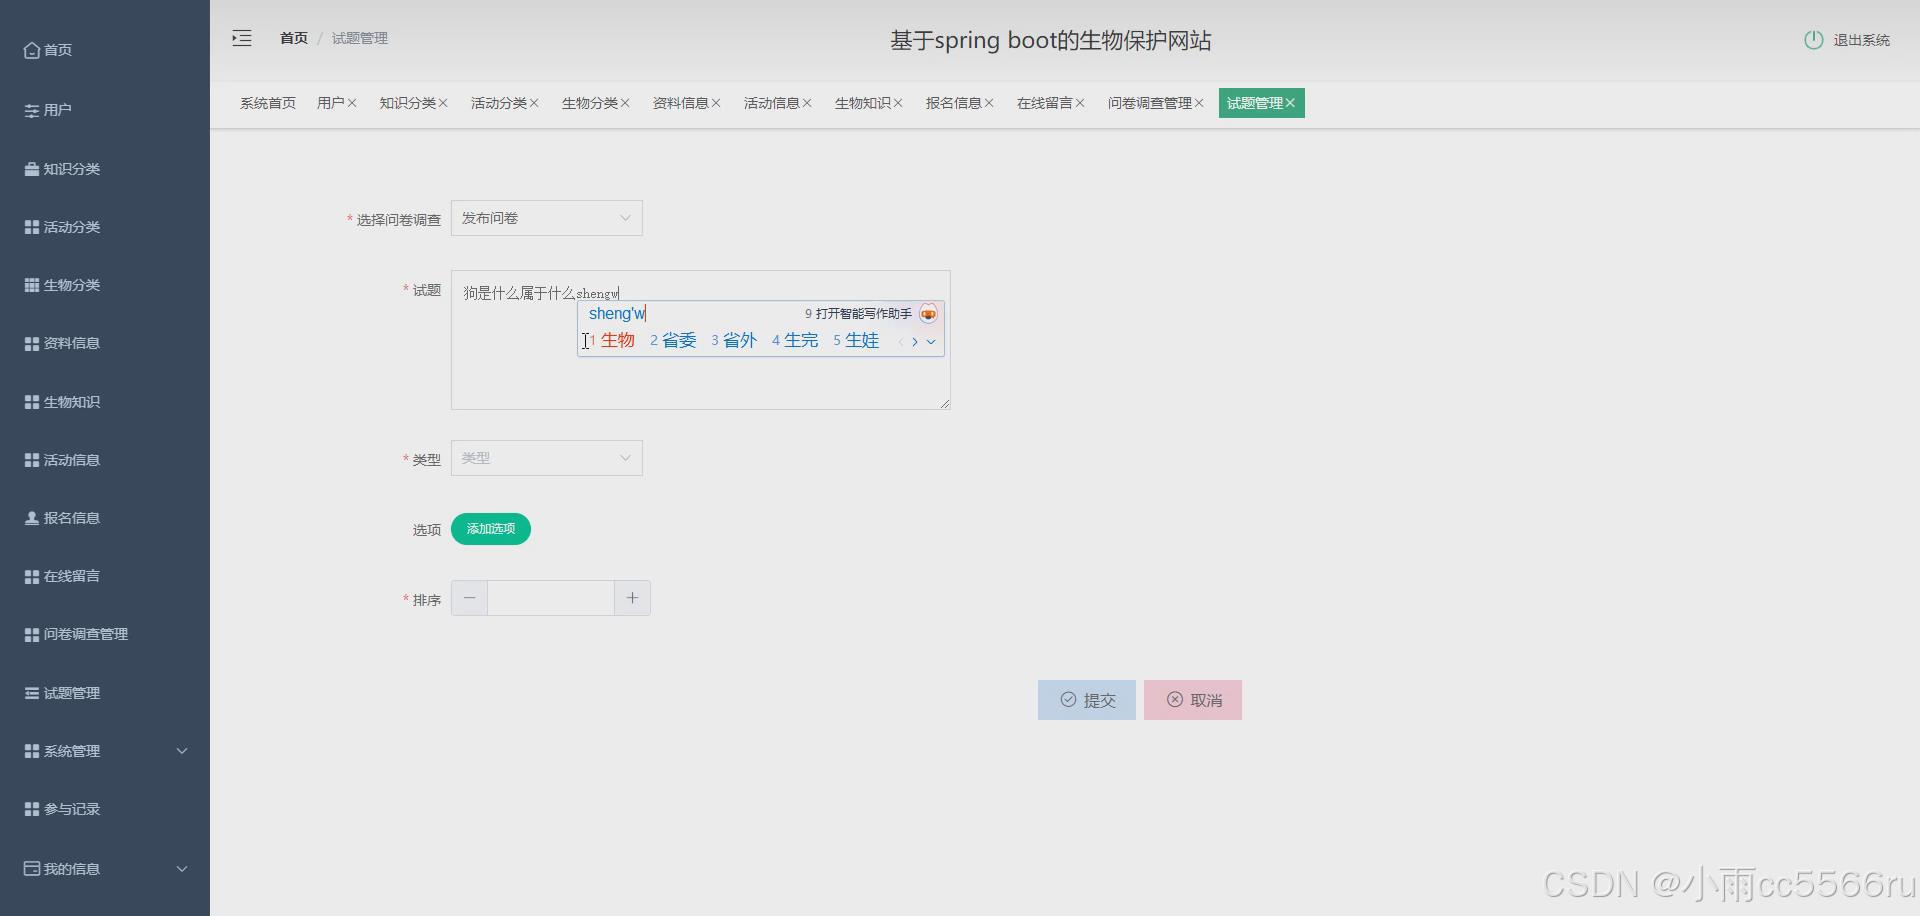Switch to the 生物分类 tab

(589, 103)
